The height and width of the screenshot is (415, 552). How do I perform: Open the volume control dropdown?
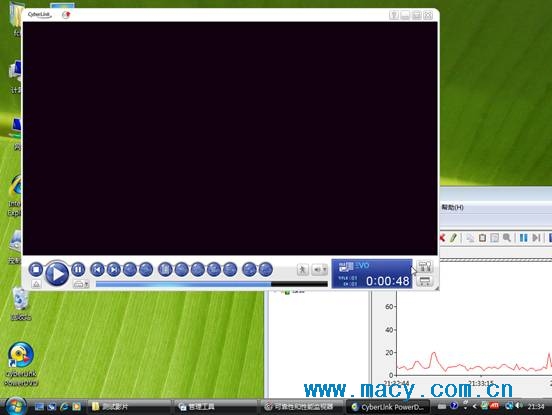pyautogui.click(x=320, y=270)
